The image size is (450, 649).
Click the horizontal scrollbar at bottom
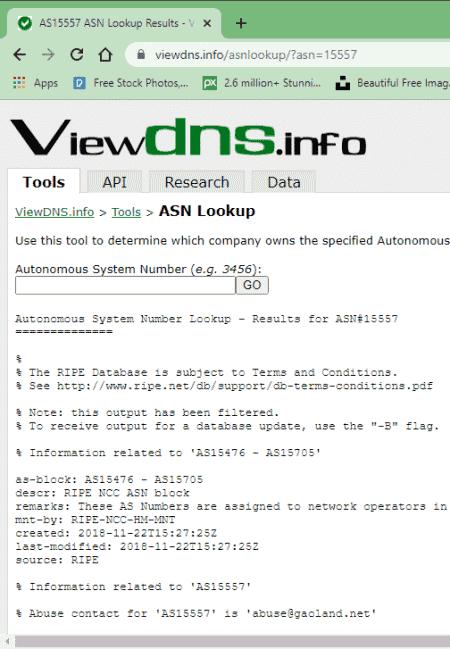[232, 642]
